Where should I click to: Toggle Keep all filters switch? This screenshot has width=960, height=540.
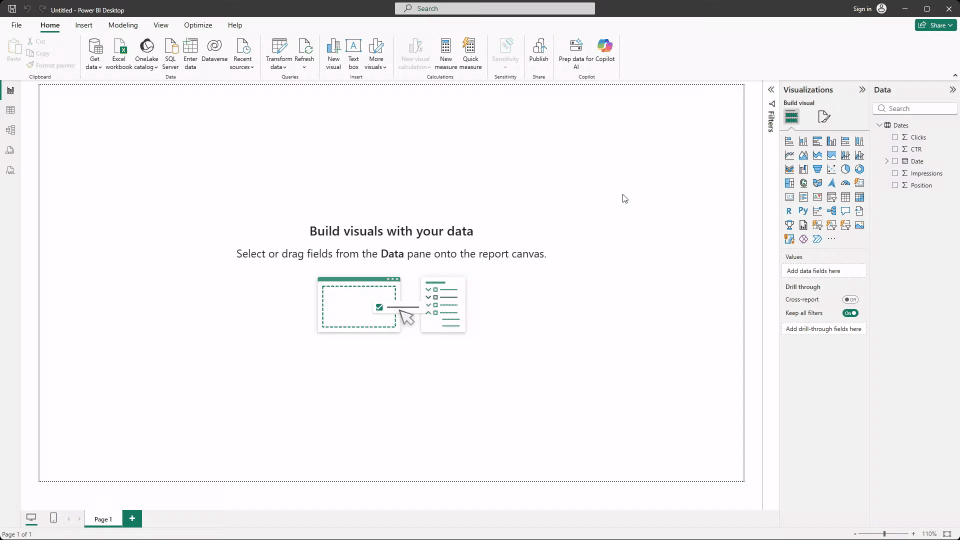click(x=850, y=313)
